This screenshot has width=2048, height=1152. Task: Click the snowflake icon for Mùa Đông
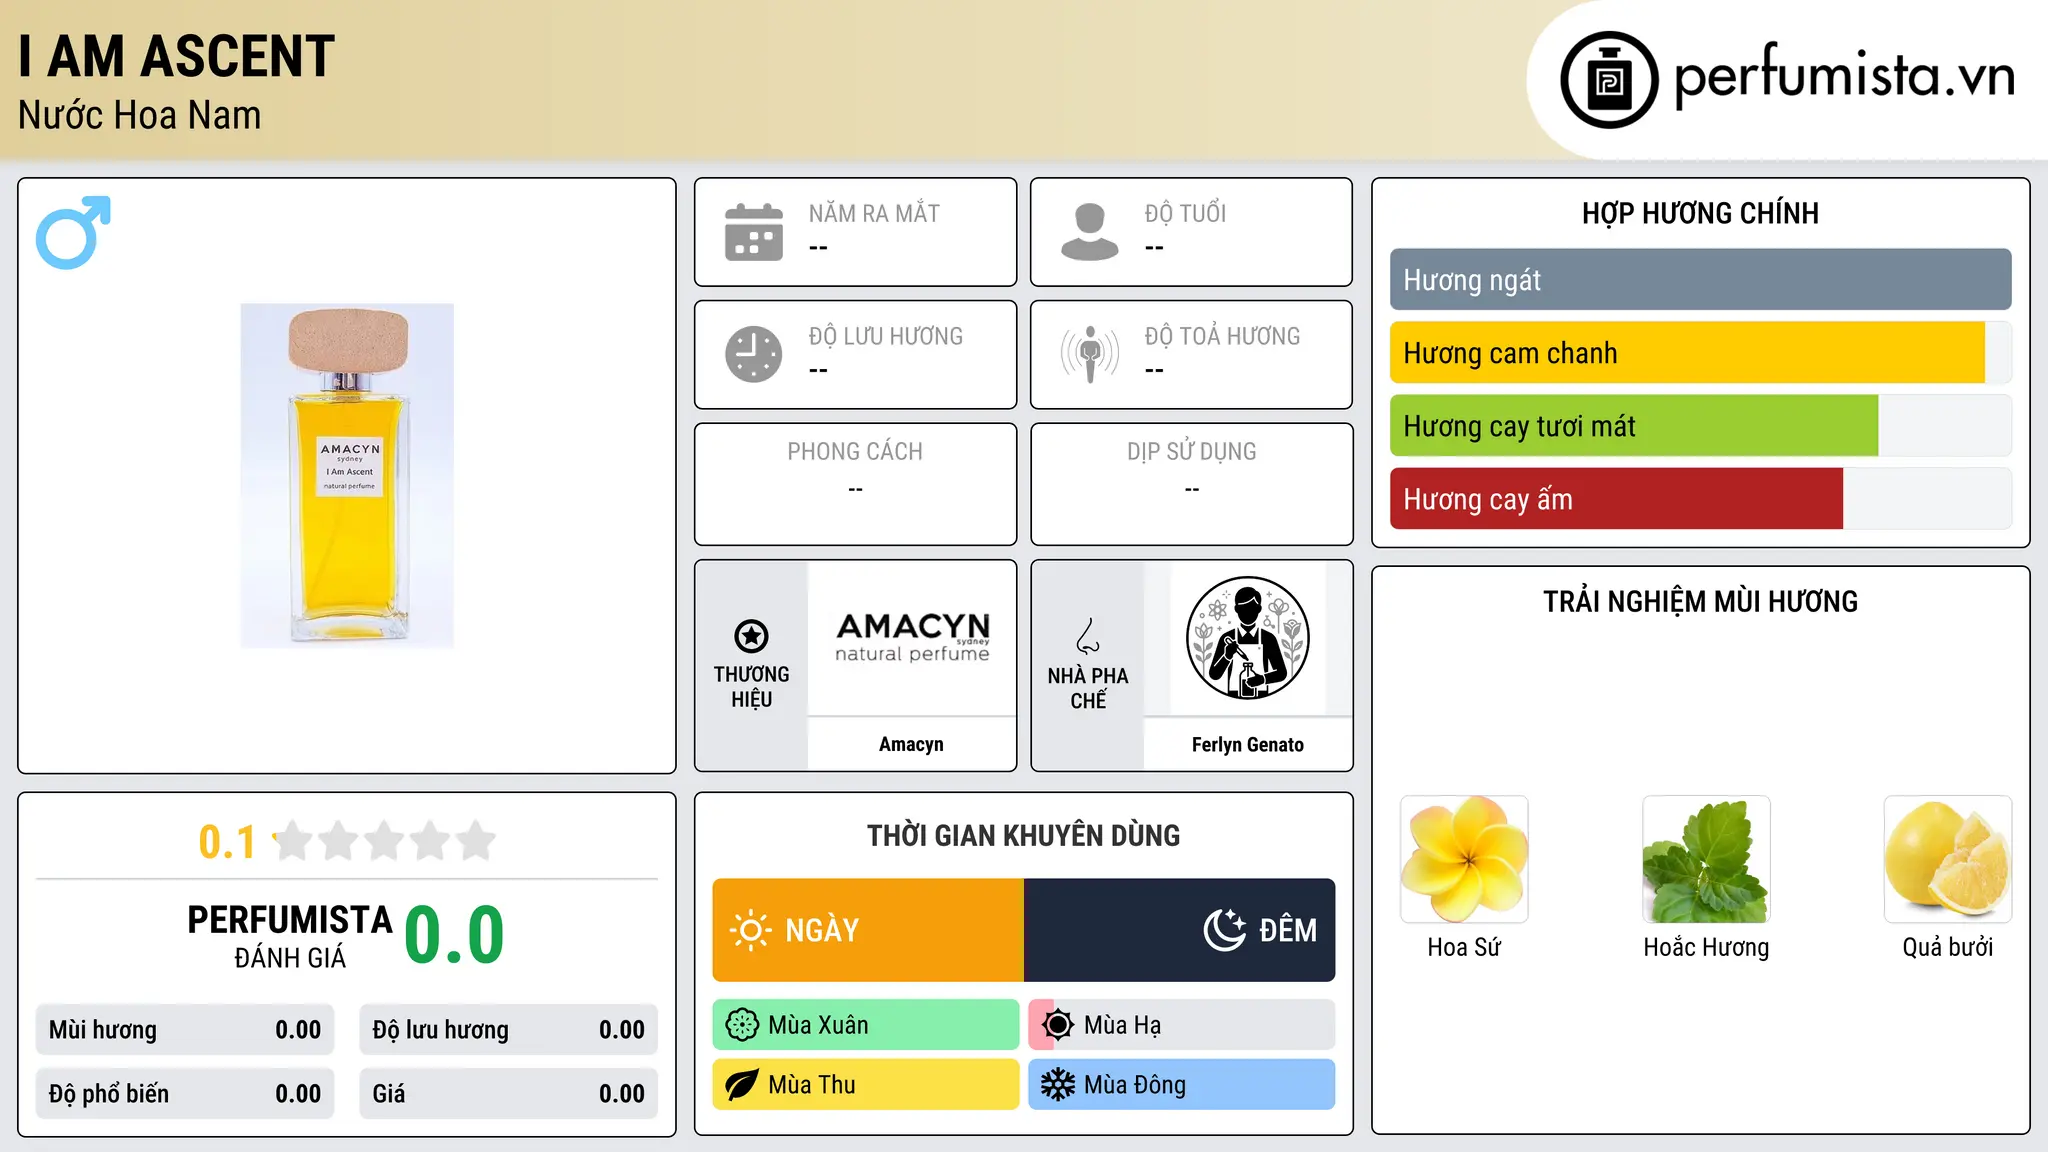pos(1058,1085)
